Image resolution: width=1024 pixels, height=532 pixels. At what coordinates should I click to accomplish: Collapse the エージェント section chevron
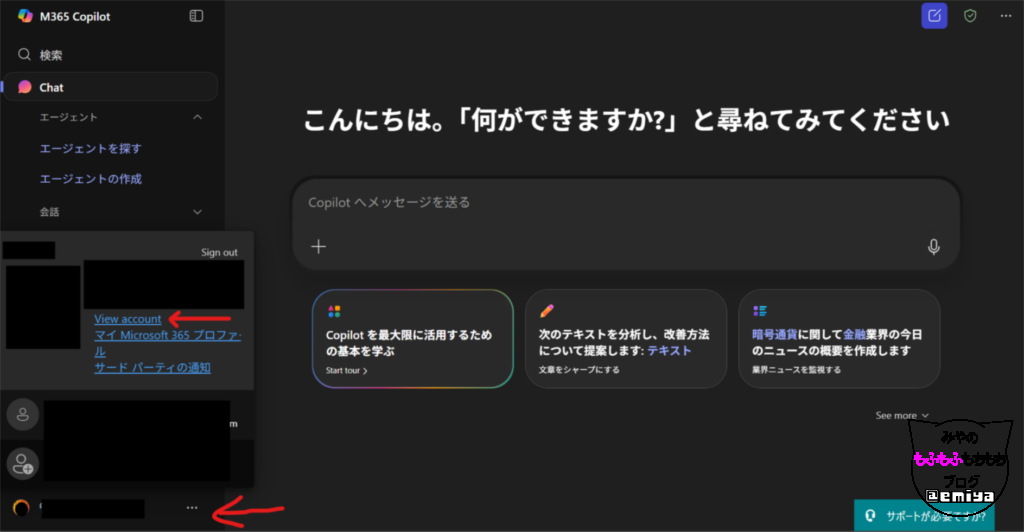(x=197, y=117)
